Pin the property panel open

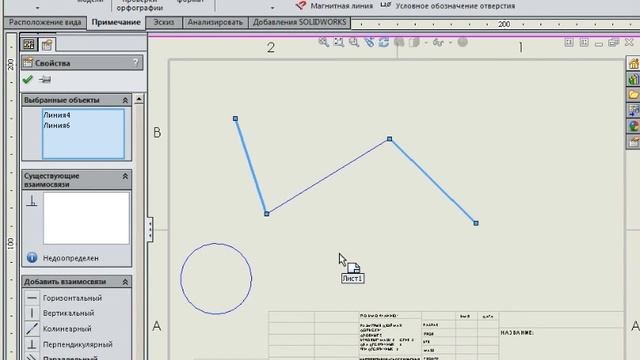(x=44, y=79)
